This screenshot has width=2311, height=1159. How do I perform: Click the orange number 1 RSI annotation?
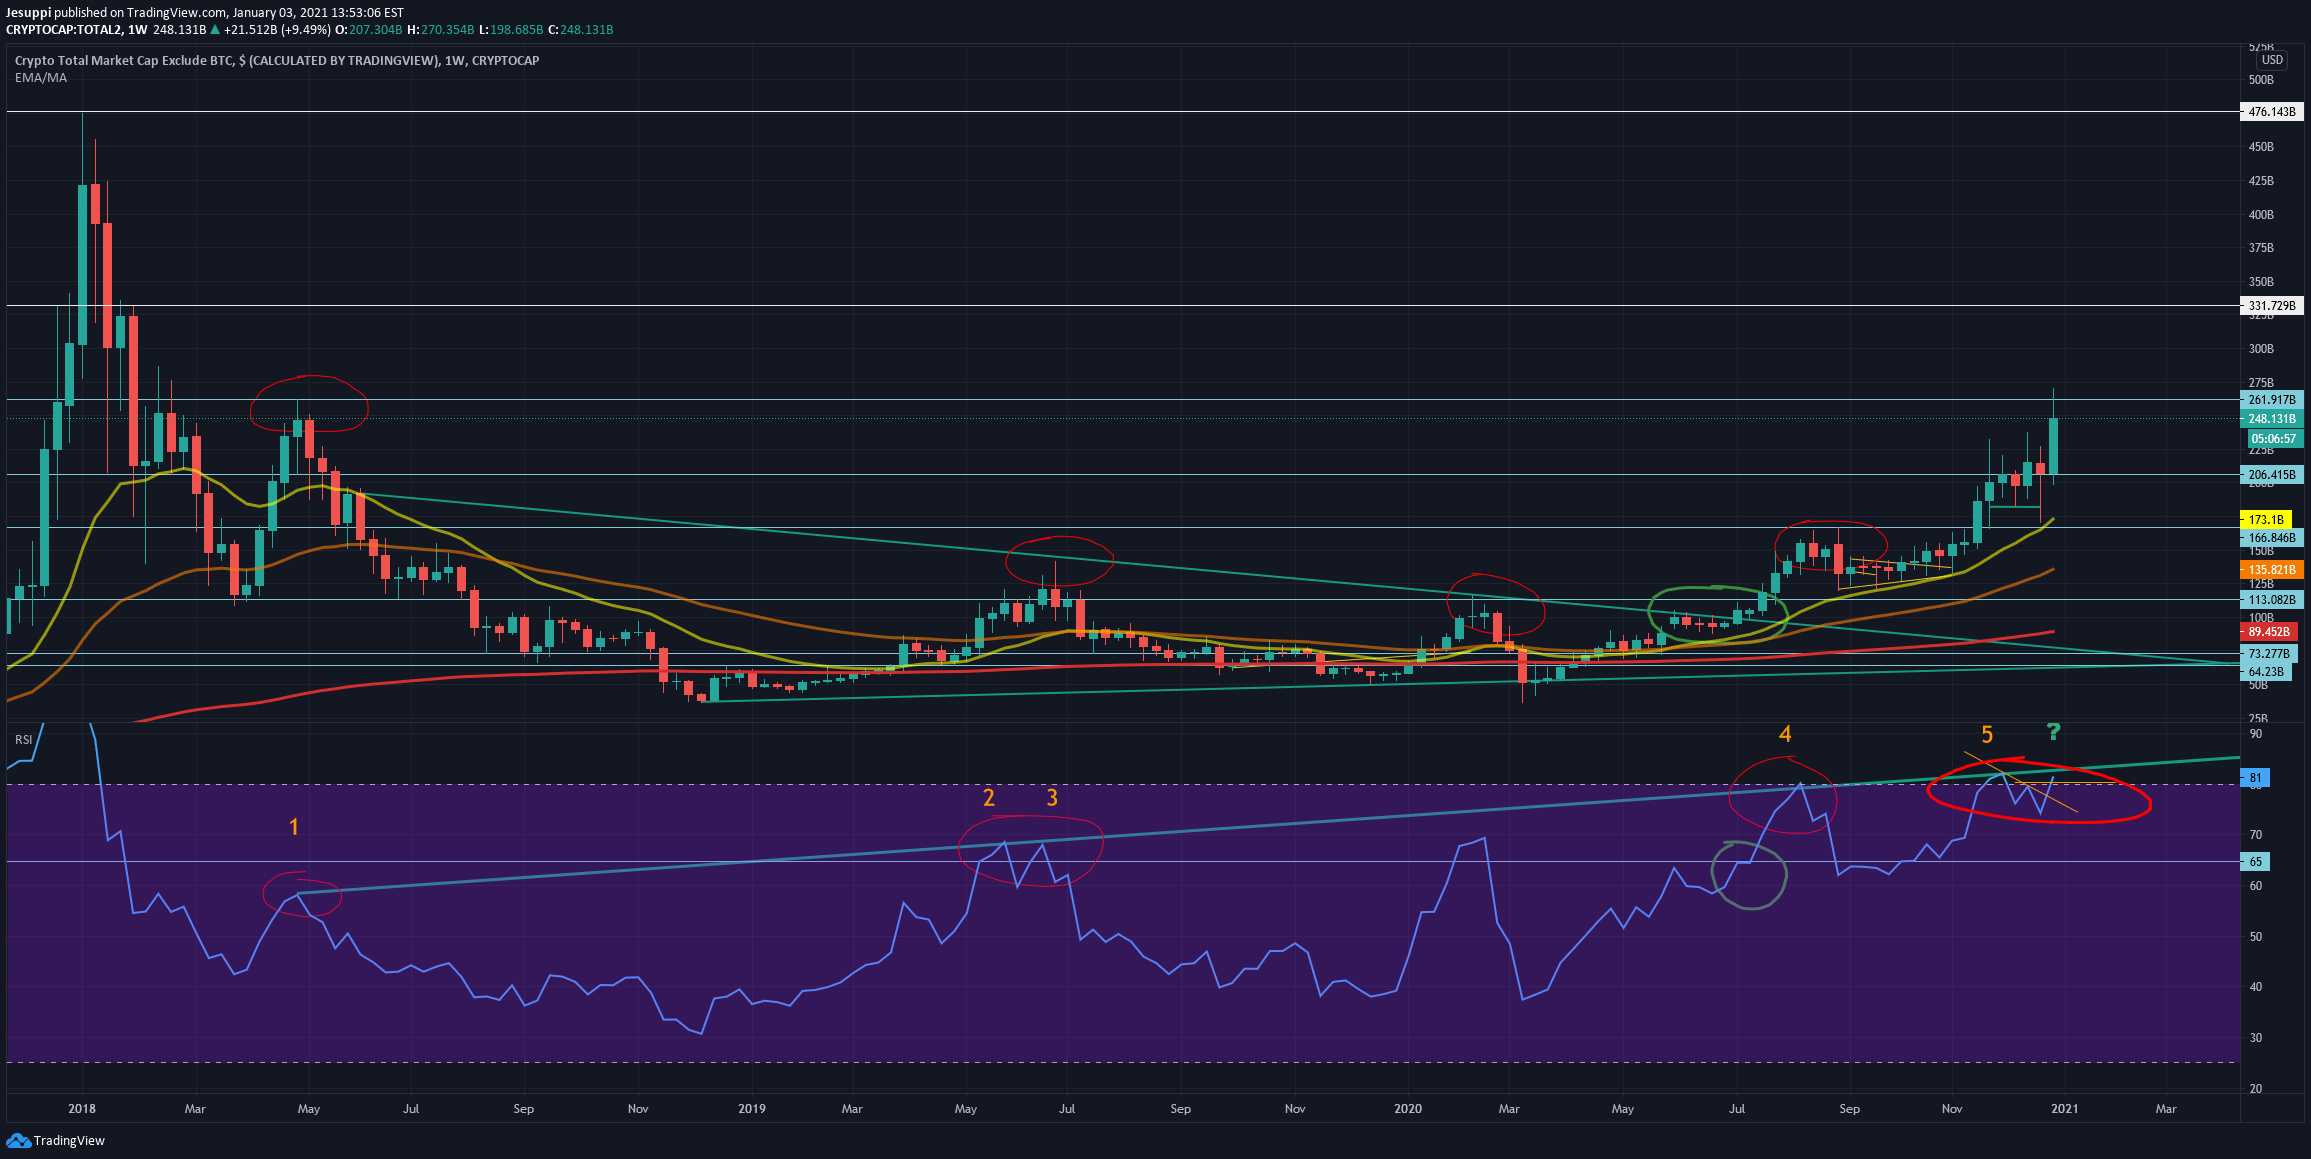[293, 827]
